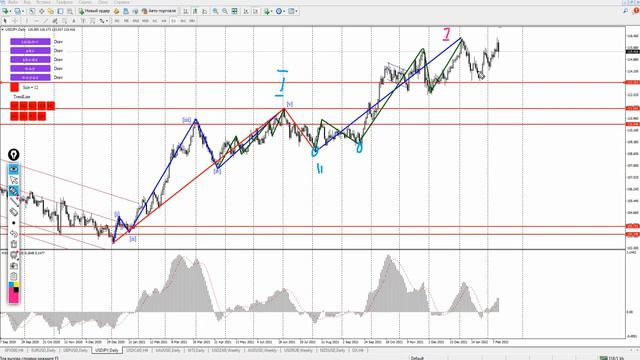Select the [iii] wave label on chart
Screen dimensions: 640x360
coord(187,120)
